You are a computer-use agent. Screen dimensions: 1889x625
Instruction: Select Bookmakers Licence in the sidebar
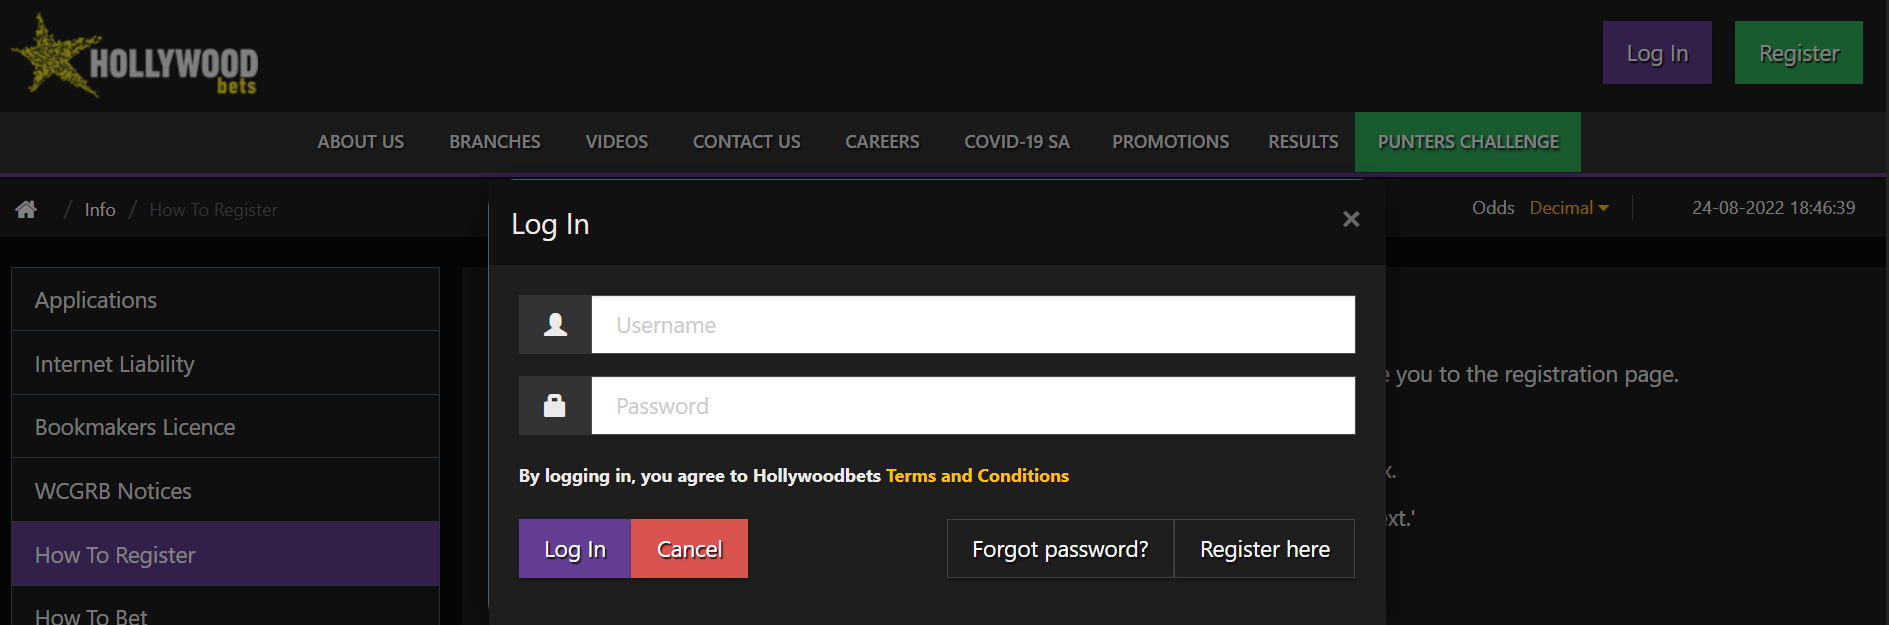[135, 427]
